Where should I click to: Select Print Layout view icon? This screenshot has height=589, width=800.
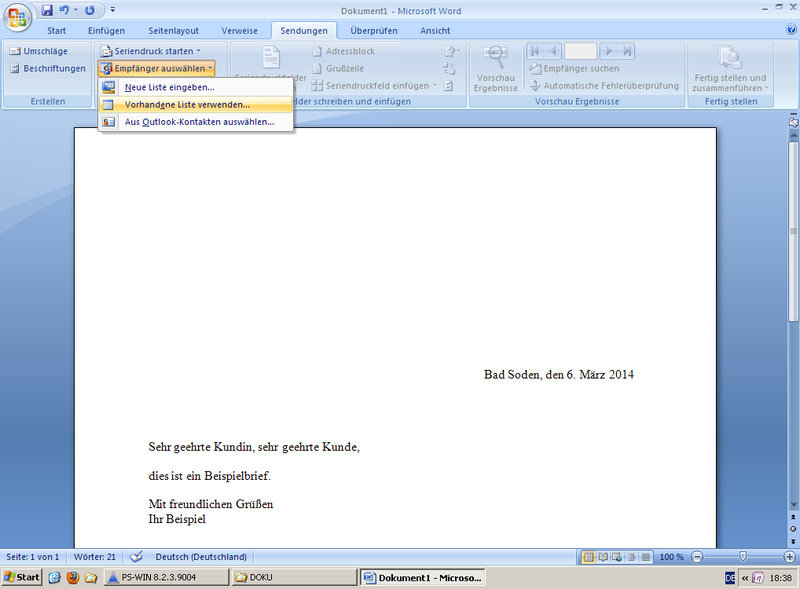588,557
